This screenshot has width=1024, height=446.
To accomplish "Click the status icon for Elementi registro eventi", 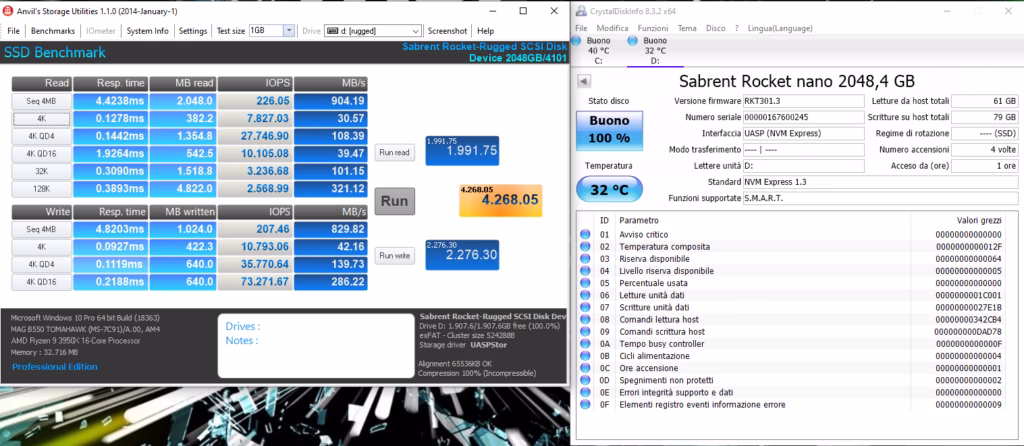I will [x=585, y=405].
